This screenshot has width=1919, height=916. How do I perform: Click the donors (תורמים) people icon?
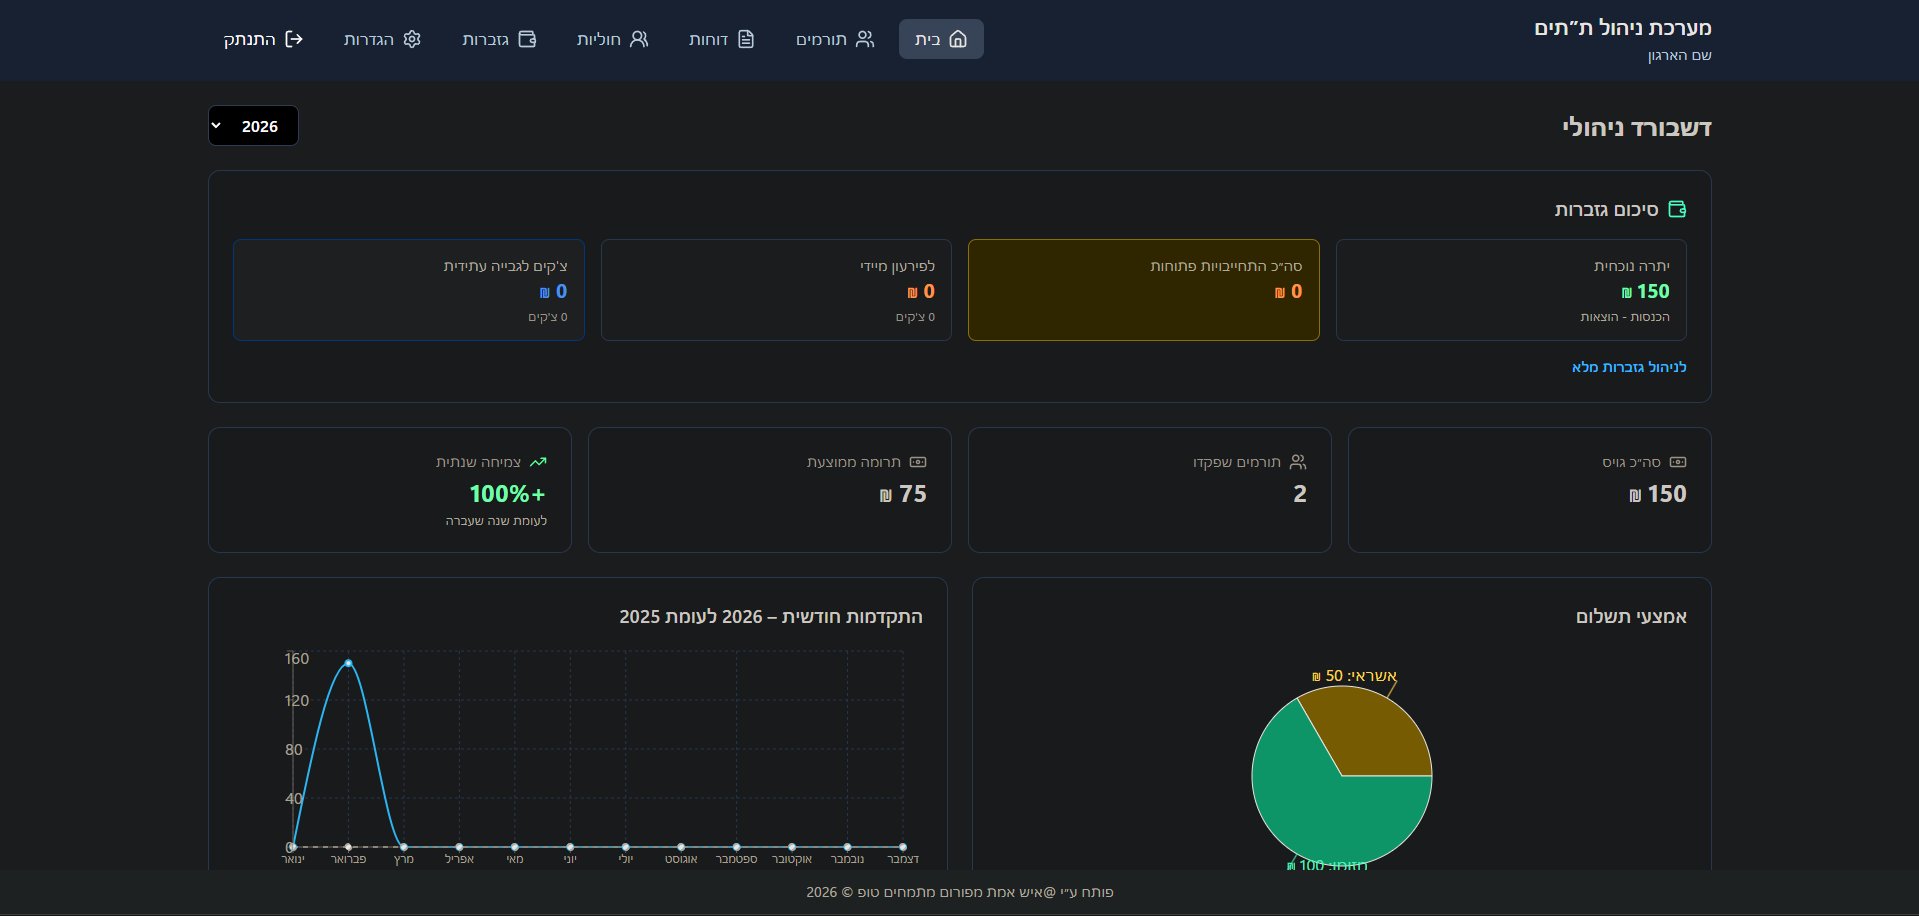click(865, 39)
